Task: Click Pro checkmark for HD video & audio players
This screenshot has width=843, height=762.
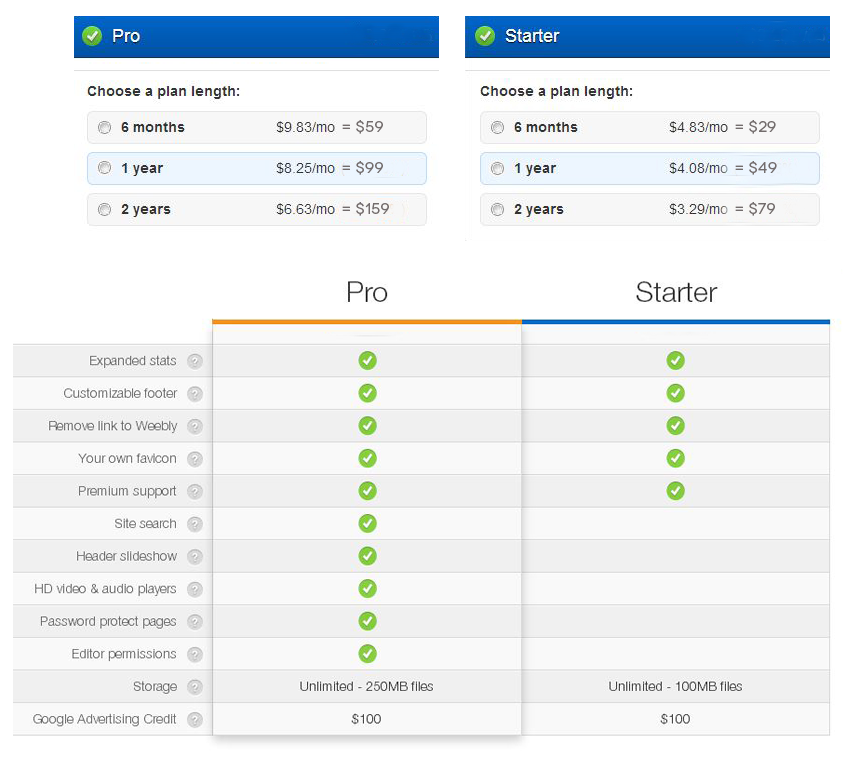Action: (368, 588)
